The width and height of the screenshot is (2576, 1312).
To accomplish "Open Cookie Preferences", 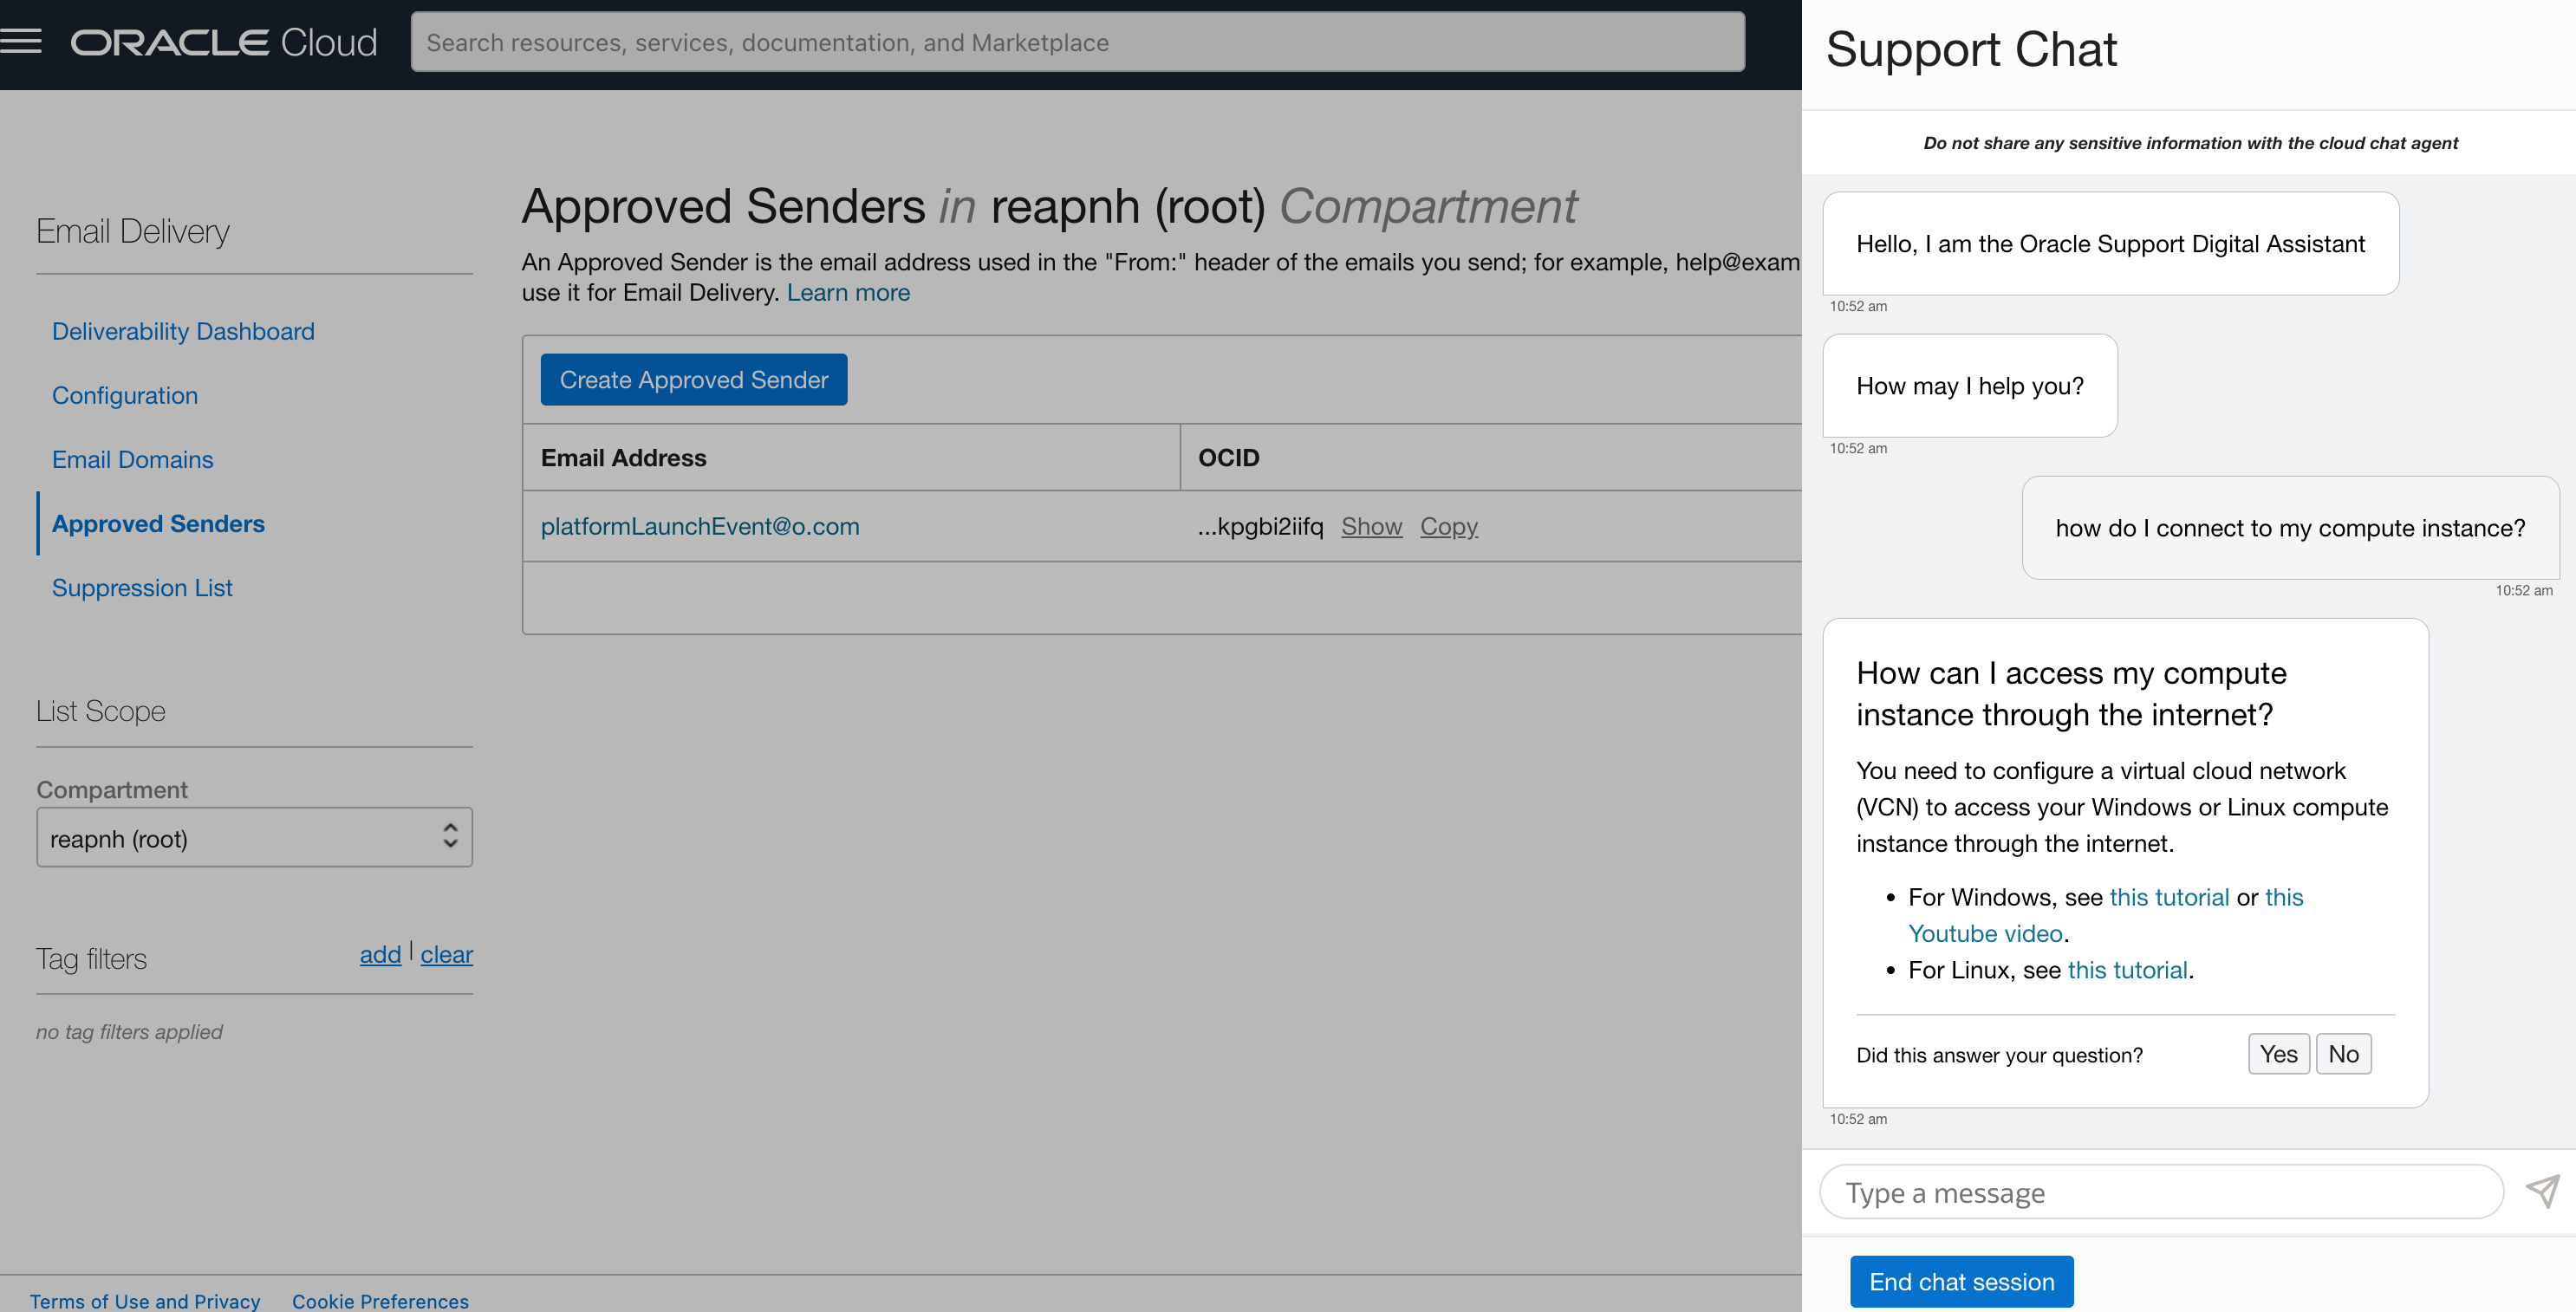I will coord(380,1300).
